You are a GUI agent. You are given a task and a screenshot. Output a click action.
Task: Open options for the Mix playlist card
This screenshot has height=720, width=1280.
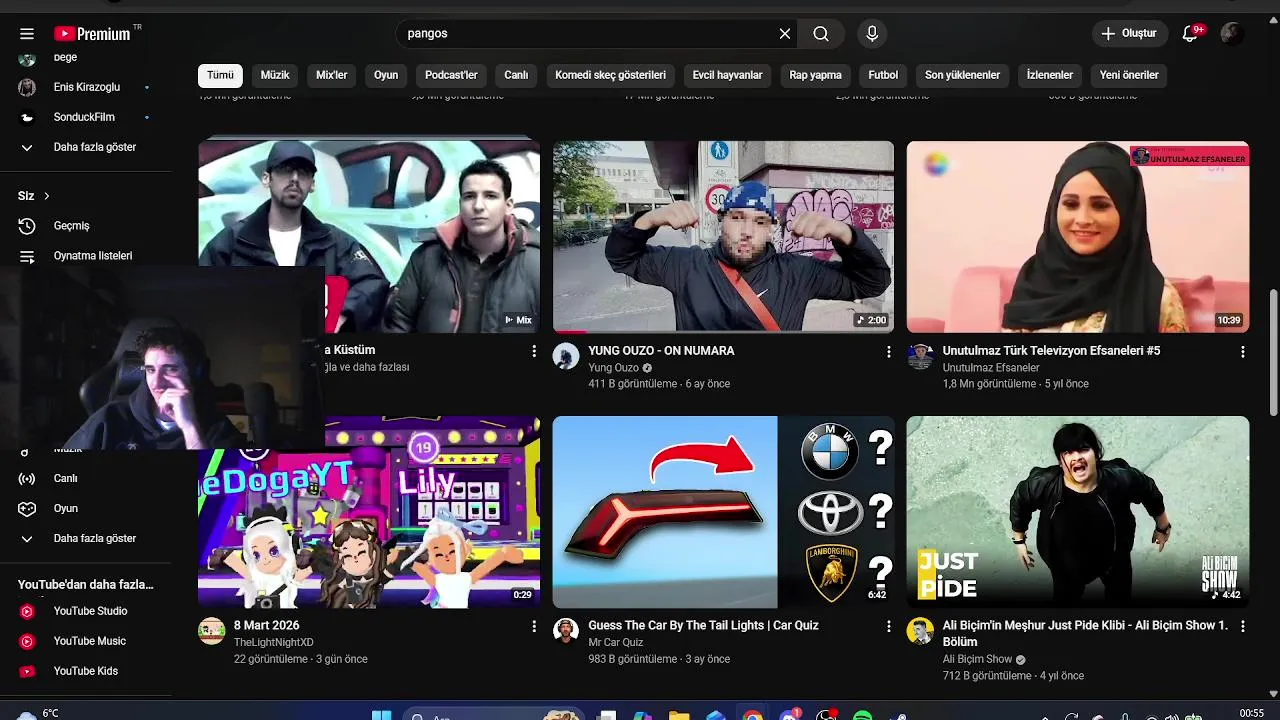click(534, 352)
